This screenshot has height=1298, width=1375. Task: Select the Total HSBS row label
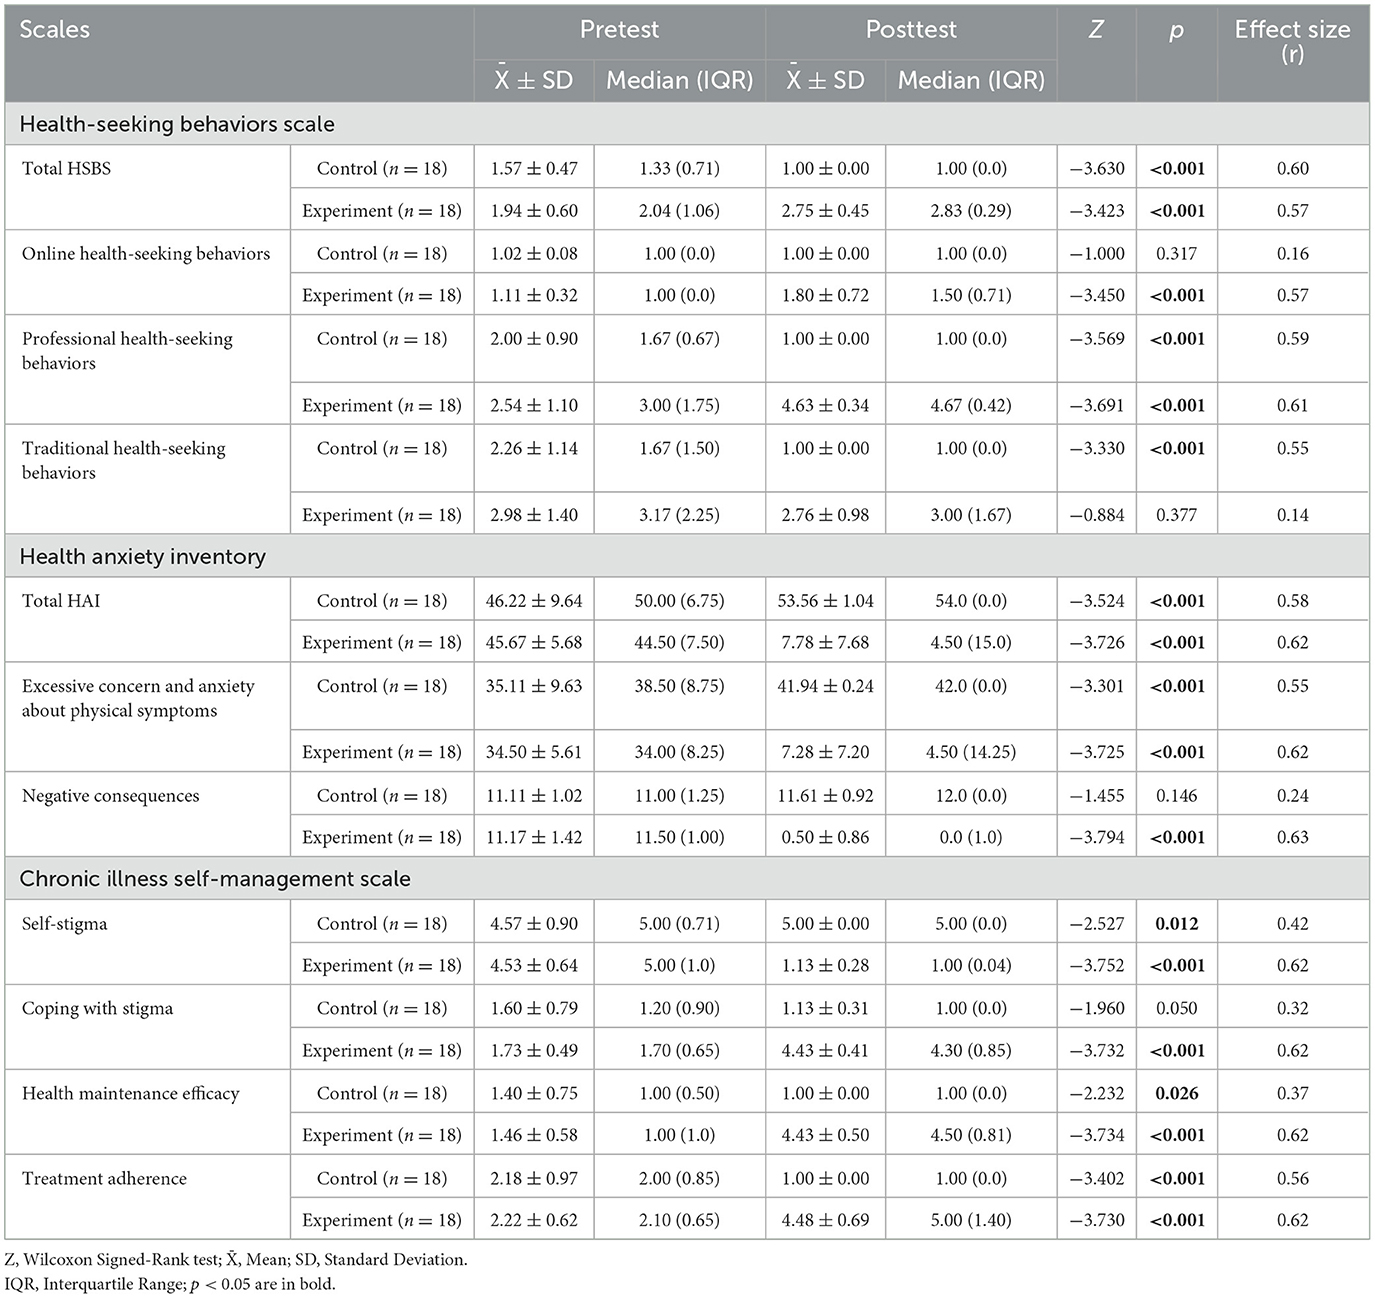pyautogui.click(x=67, y=169)
